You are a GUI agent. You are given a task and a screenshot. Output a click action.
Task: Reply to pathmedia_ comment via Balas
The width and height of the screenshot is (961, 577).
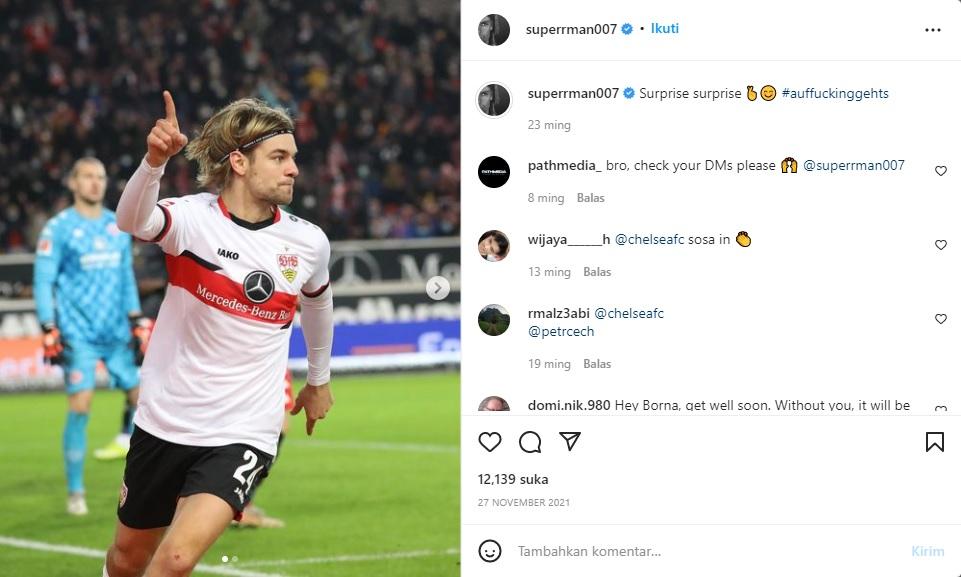[590, 198]
